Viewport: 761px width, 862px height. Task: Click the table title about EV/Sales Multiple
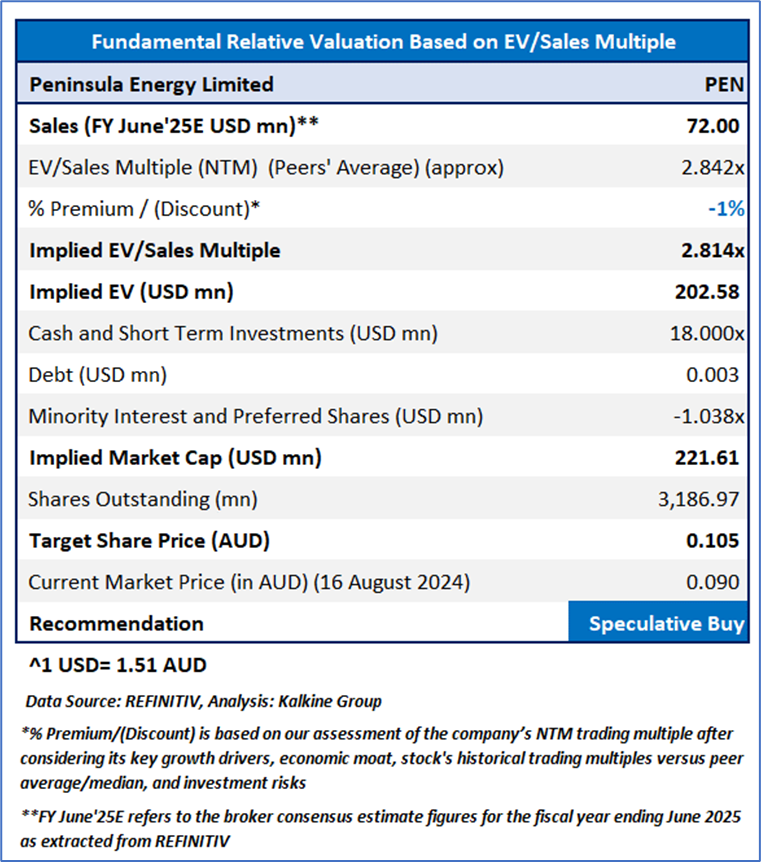point(383,42)
